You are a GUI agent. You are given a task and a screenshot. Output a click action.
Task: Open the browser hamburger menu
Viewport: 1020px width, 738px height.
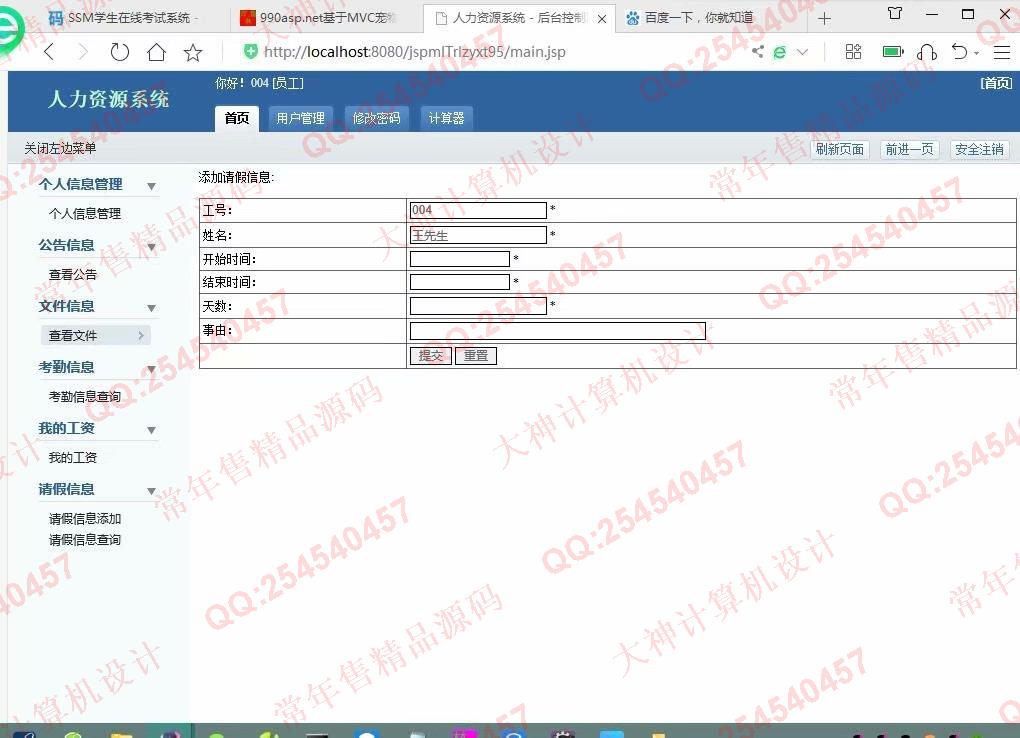1001,52
